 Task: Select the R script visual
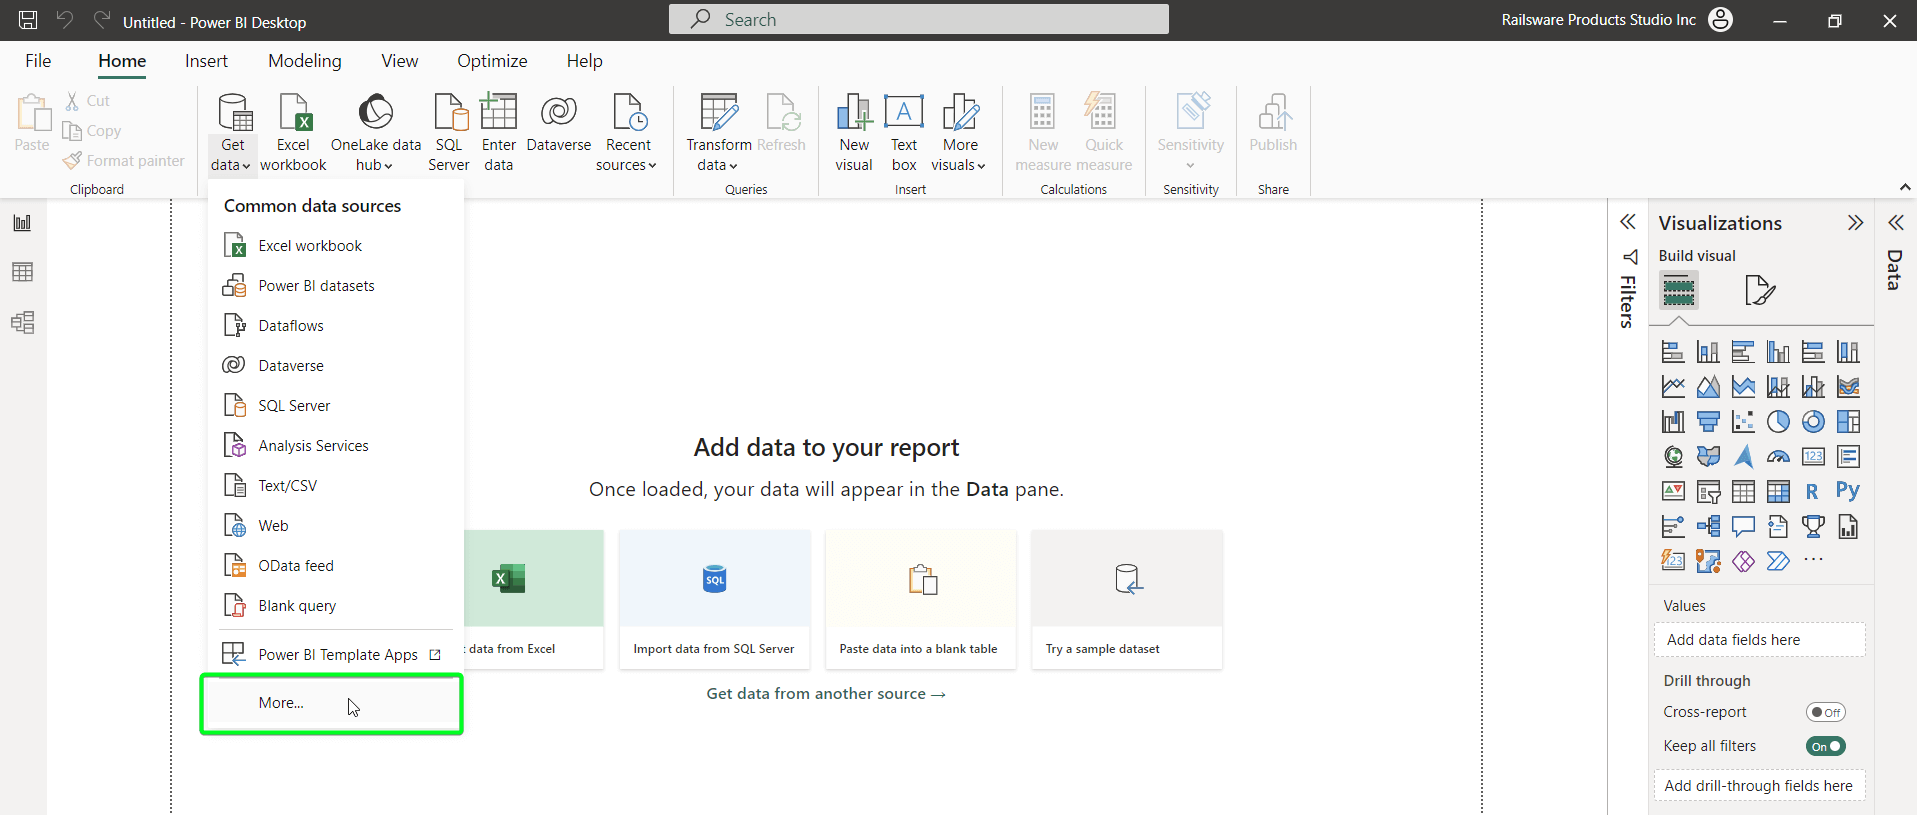point(1812,491)
